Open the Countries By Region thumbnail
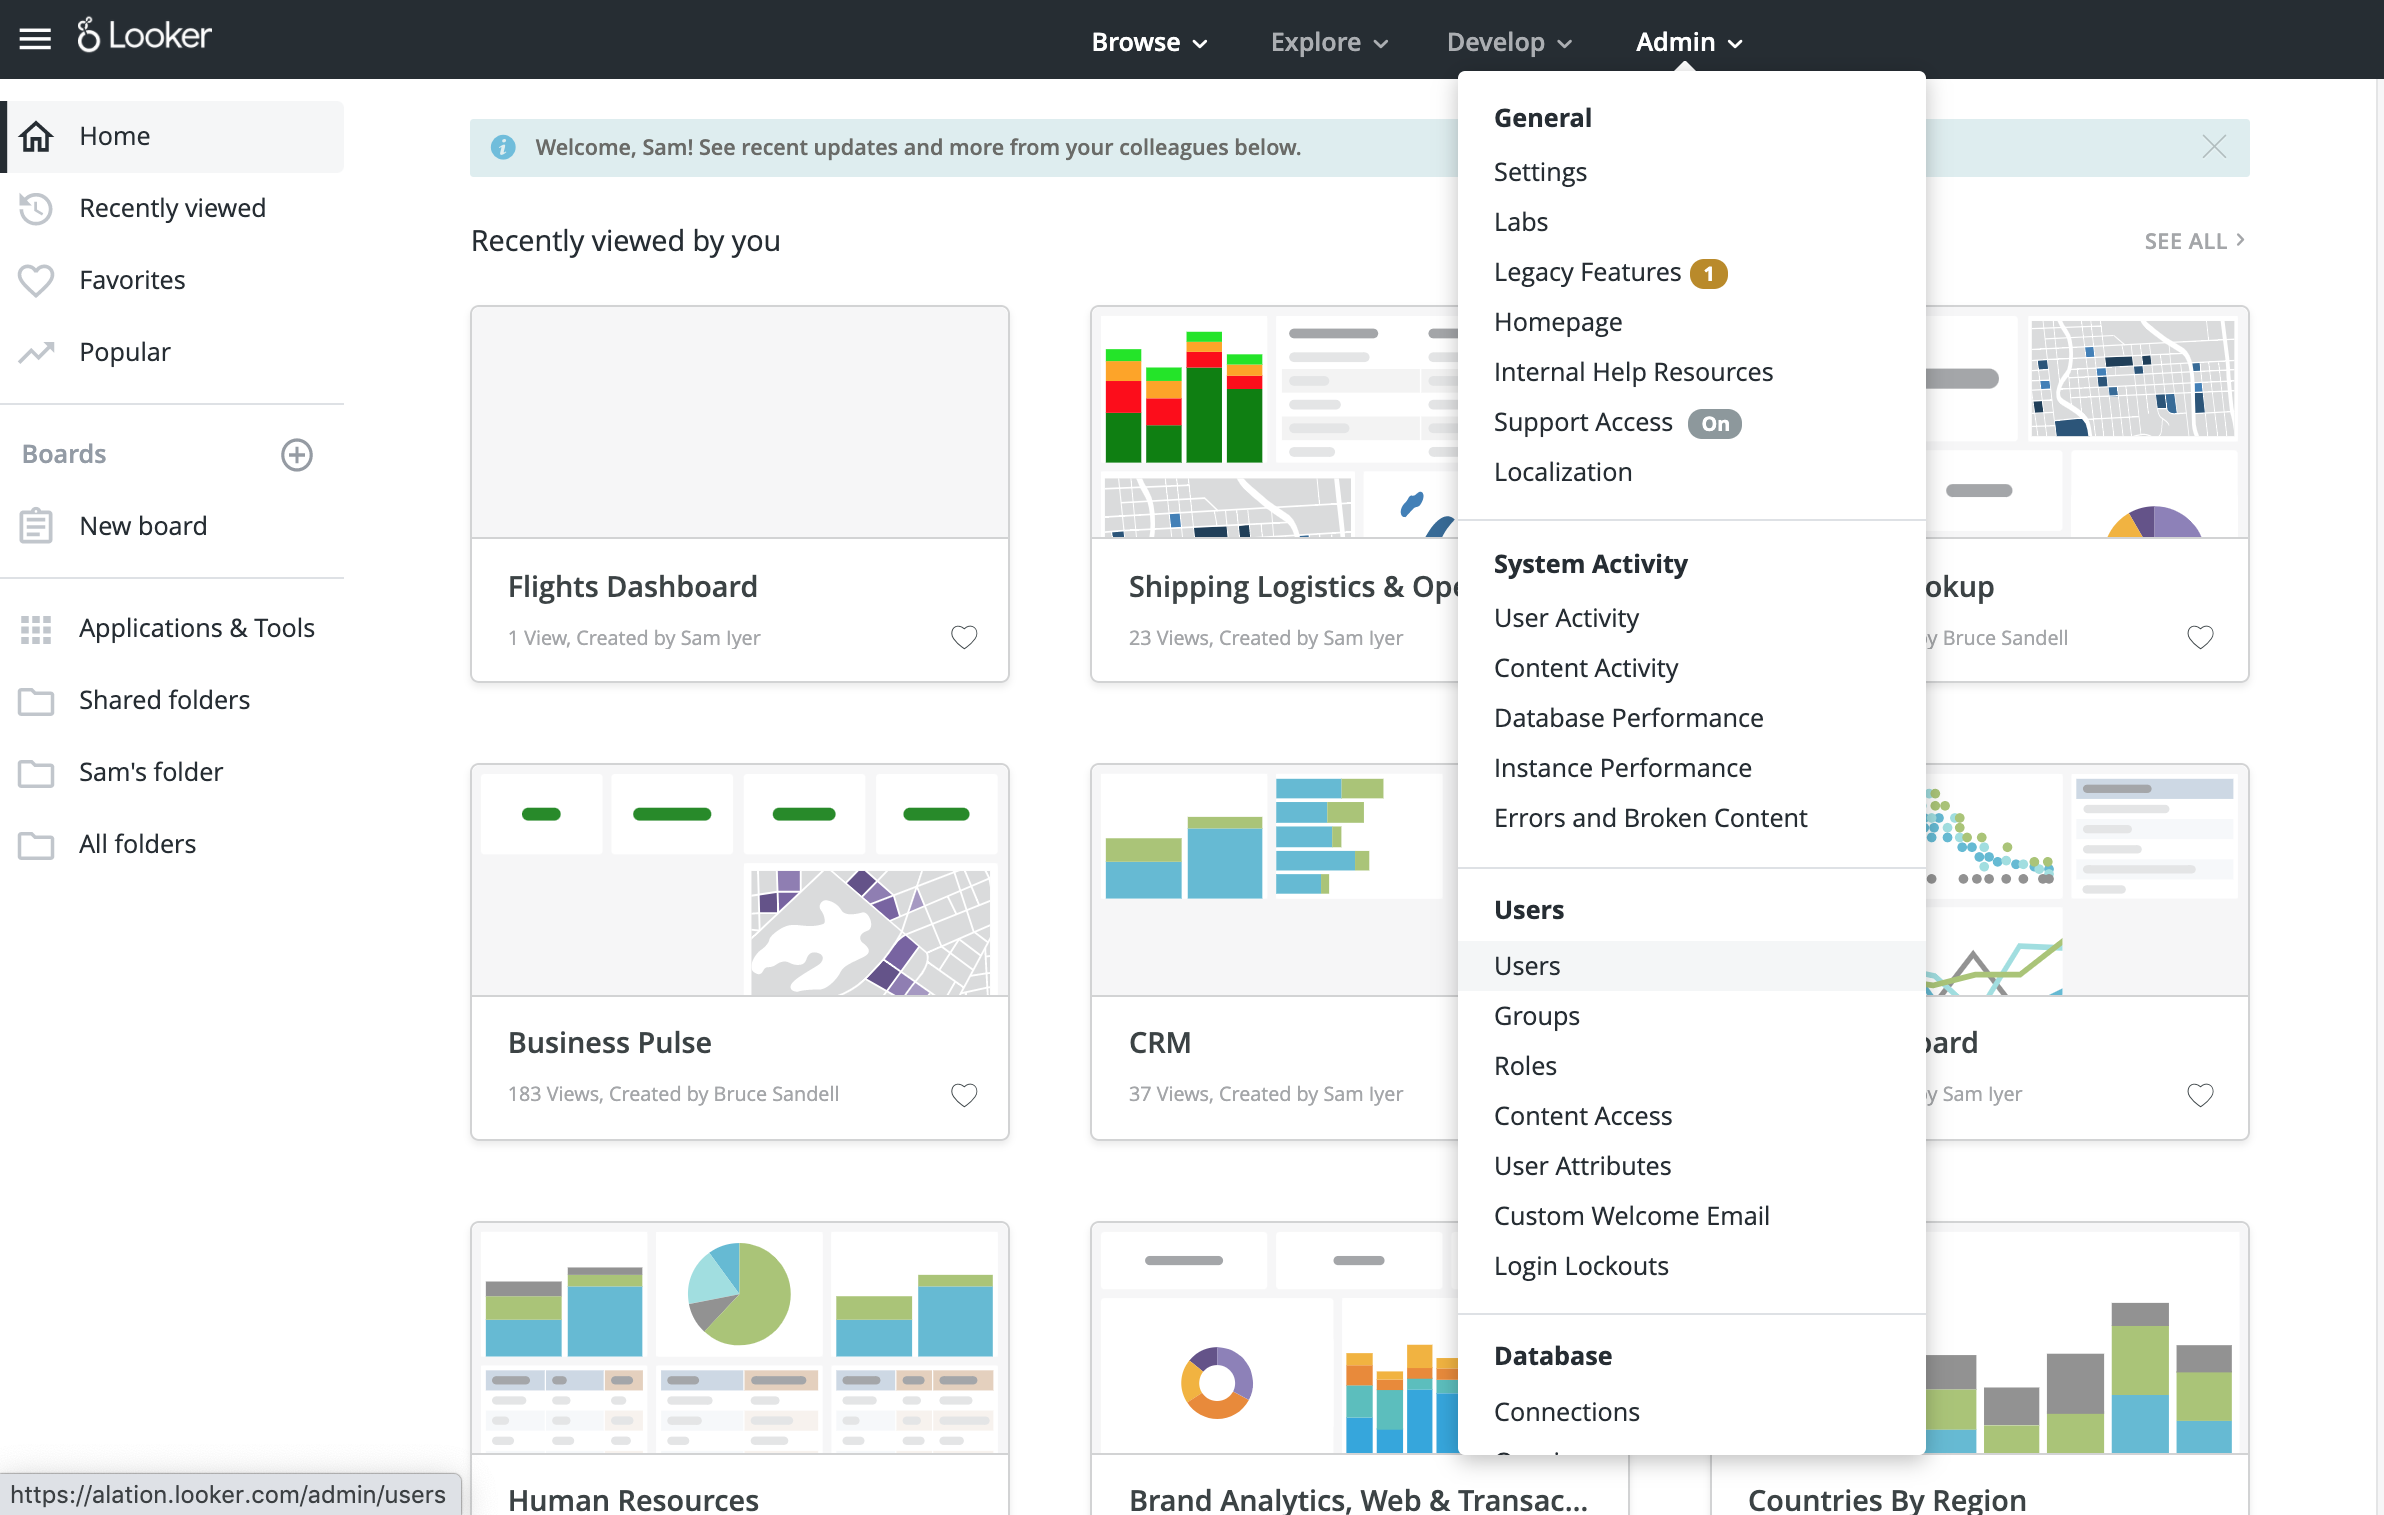 (2087, 1339)
